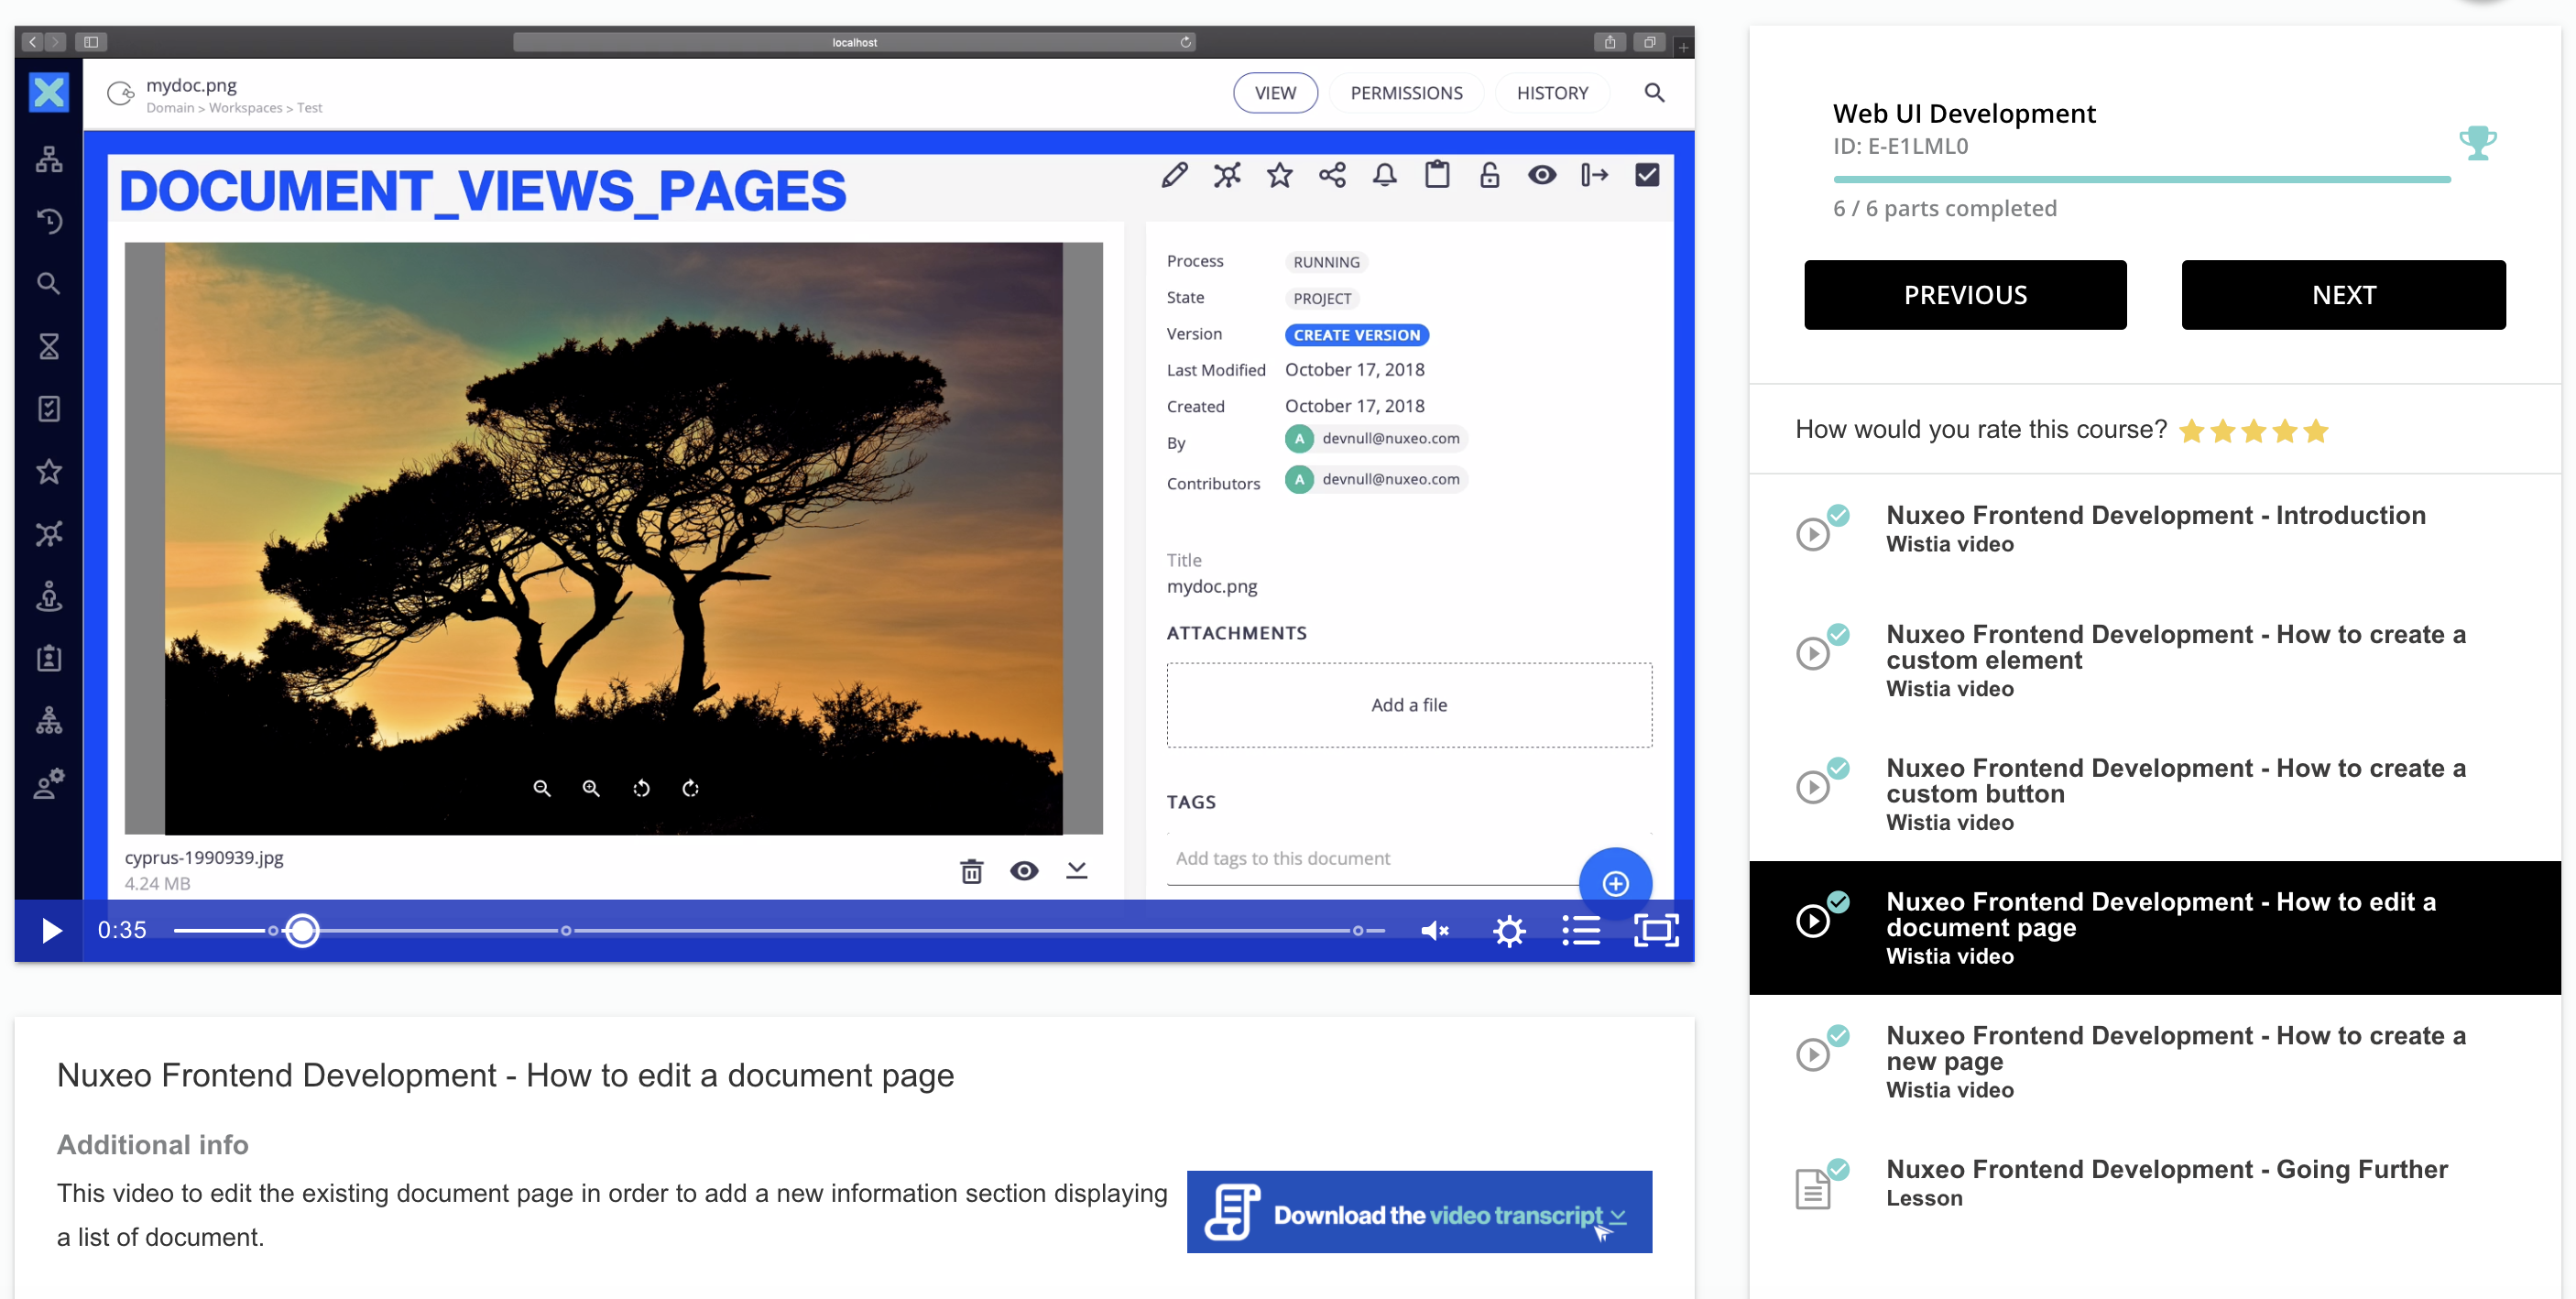Click the course trophy icon

[2478, 143]
